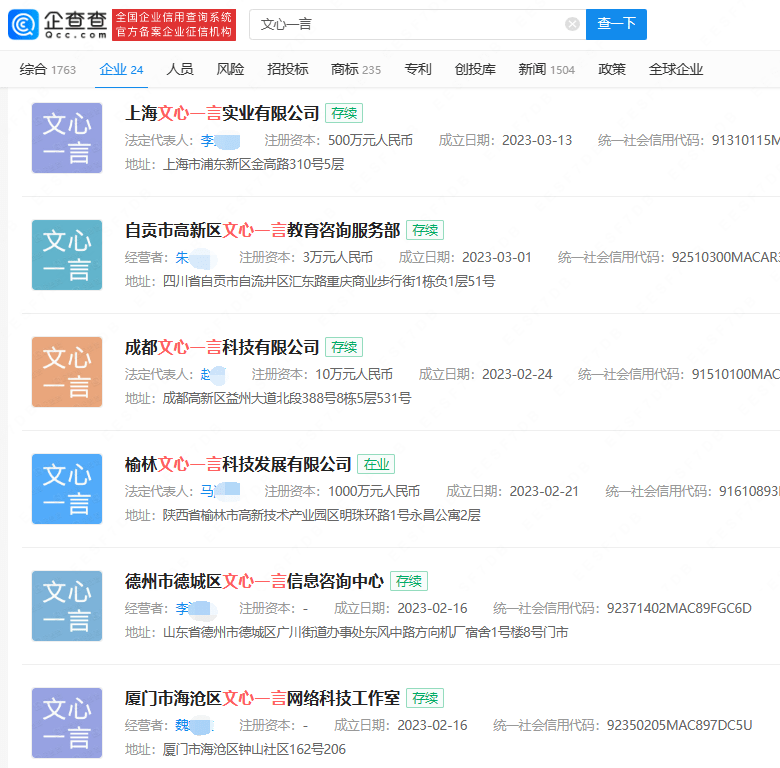
Task: Click address 四川省自贡市自流井区汇东路重庆商业步行街
Action: coord(329,281)
